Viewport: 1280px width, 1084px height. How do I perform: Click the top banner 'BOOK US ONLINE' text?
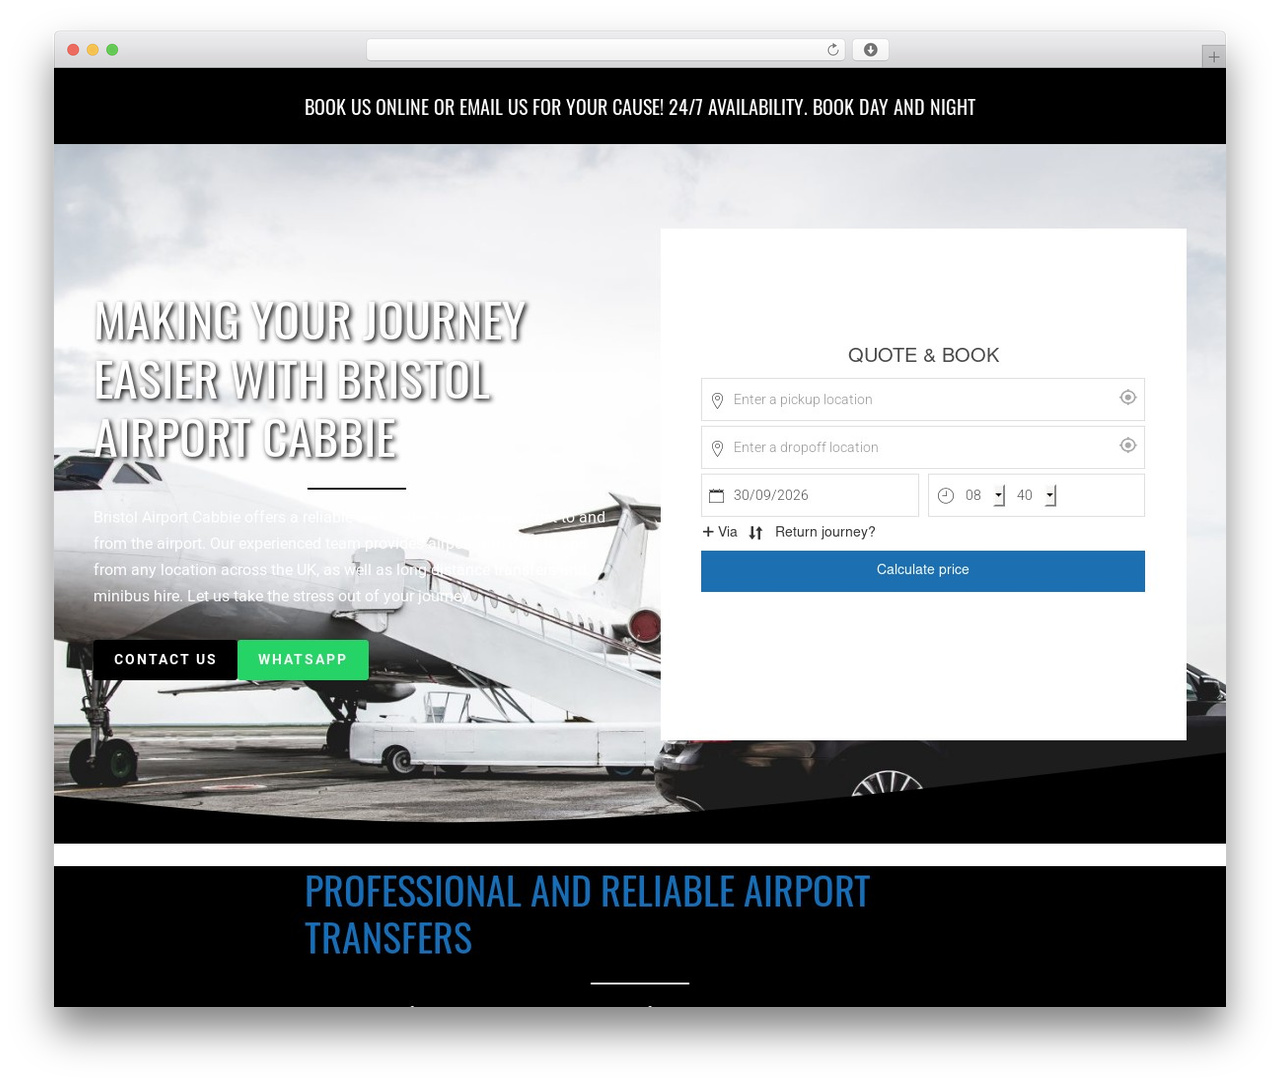640,107
